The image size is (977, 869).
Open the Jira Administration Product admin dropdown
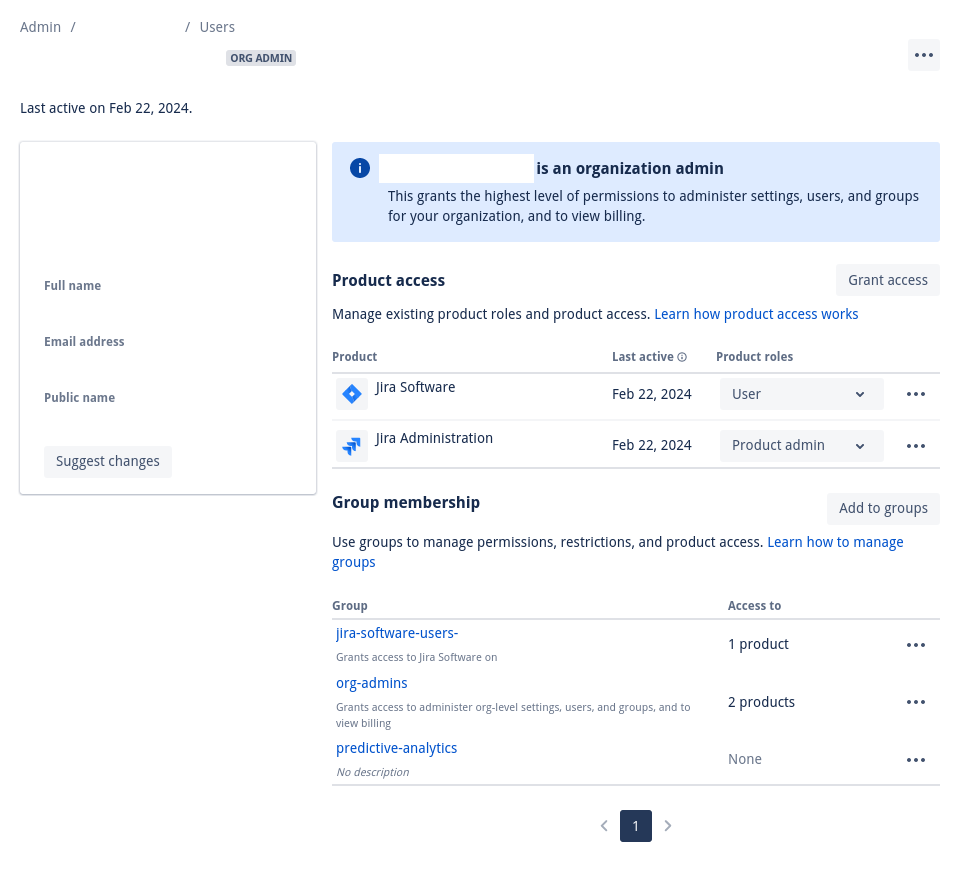(801, 446)
